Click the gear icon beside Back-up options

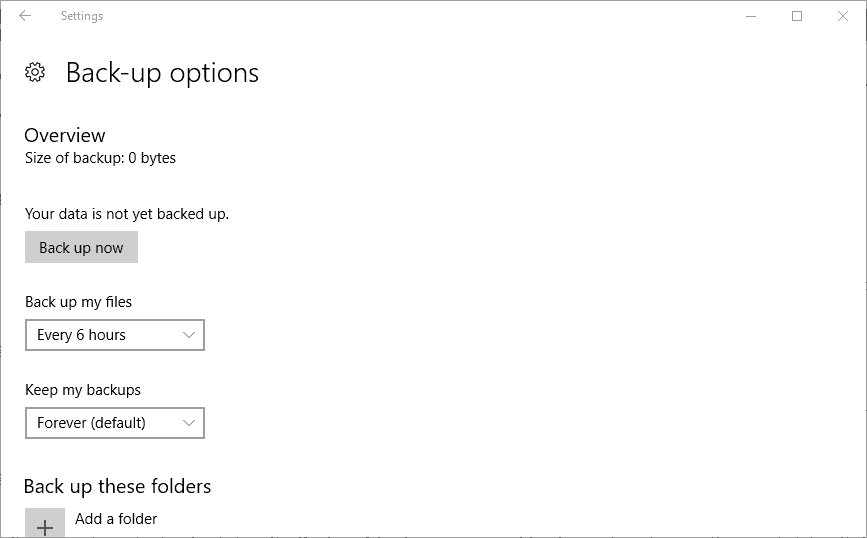pos(35,72)
